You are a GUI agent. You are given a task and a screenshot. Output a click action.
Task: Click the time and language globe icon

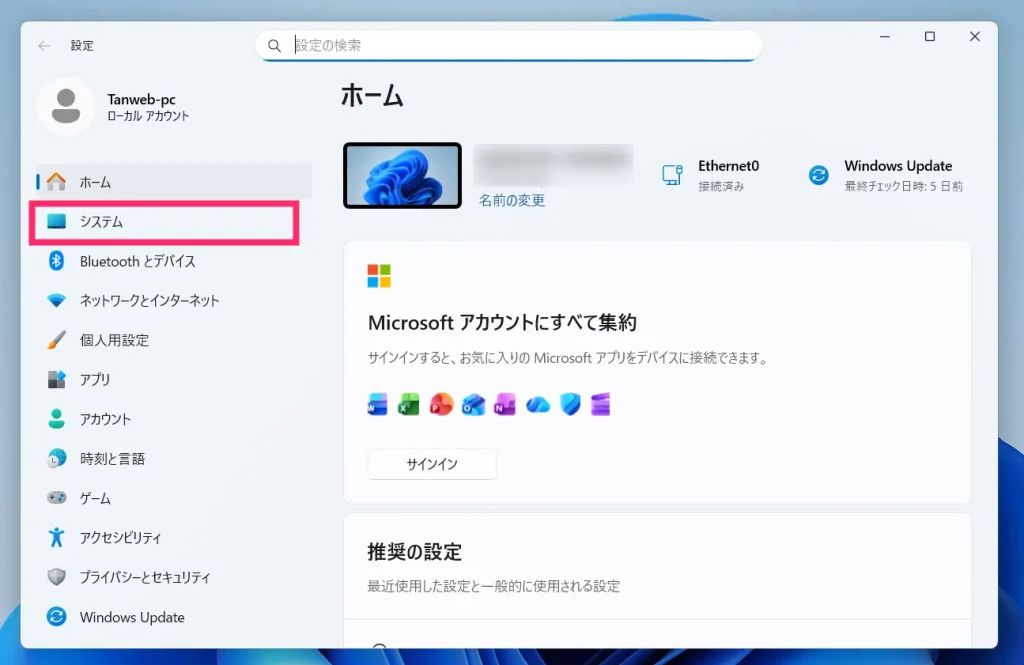click(56, 459)
